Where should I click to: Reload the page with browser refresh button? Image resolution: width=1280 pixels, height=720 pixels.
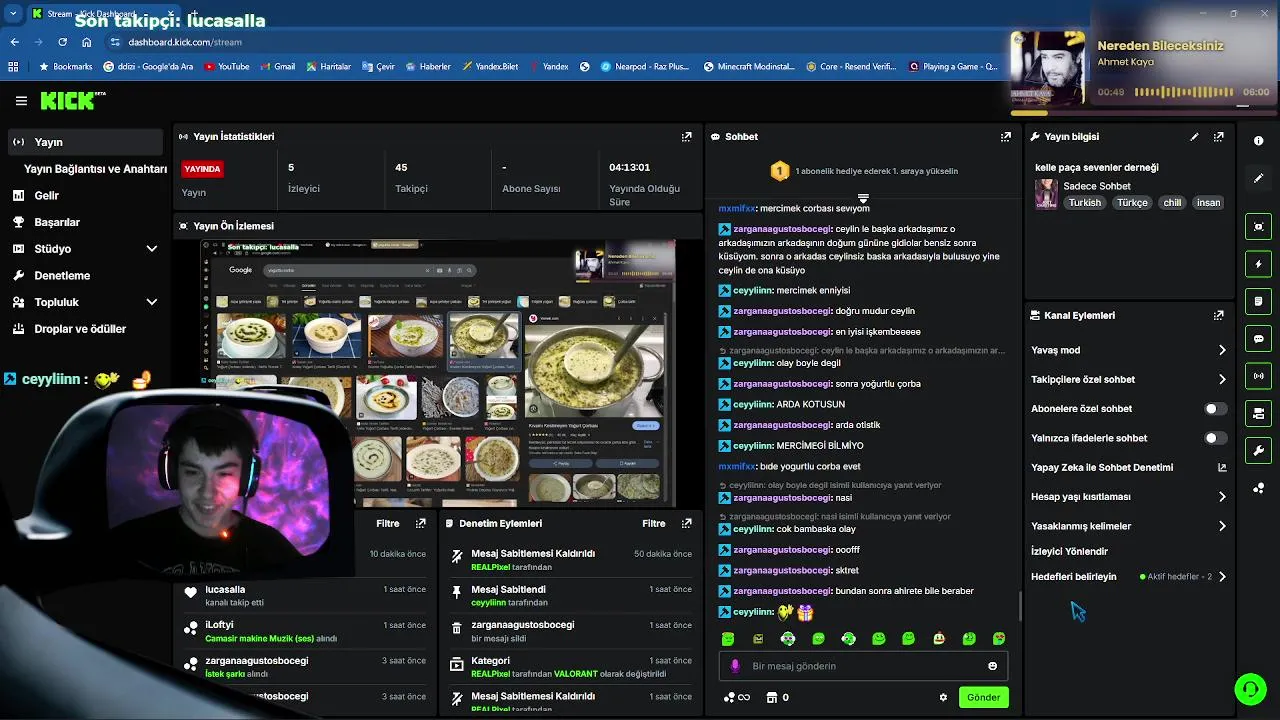[62, 42]
